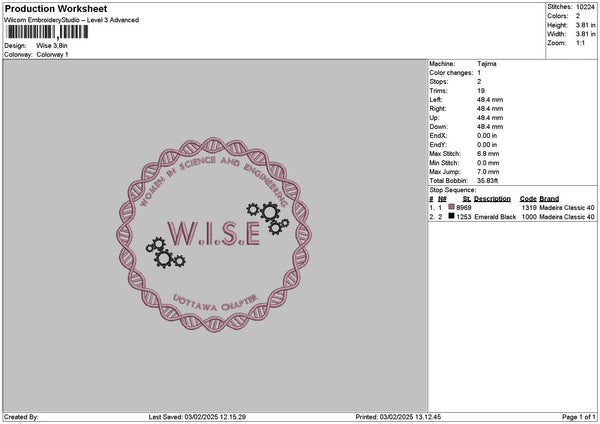Click the 'Brand' column header

pyautogui.click(x=549, y=199)
